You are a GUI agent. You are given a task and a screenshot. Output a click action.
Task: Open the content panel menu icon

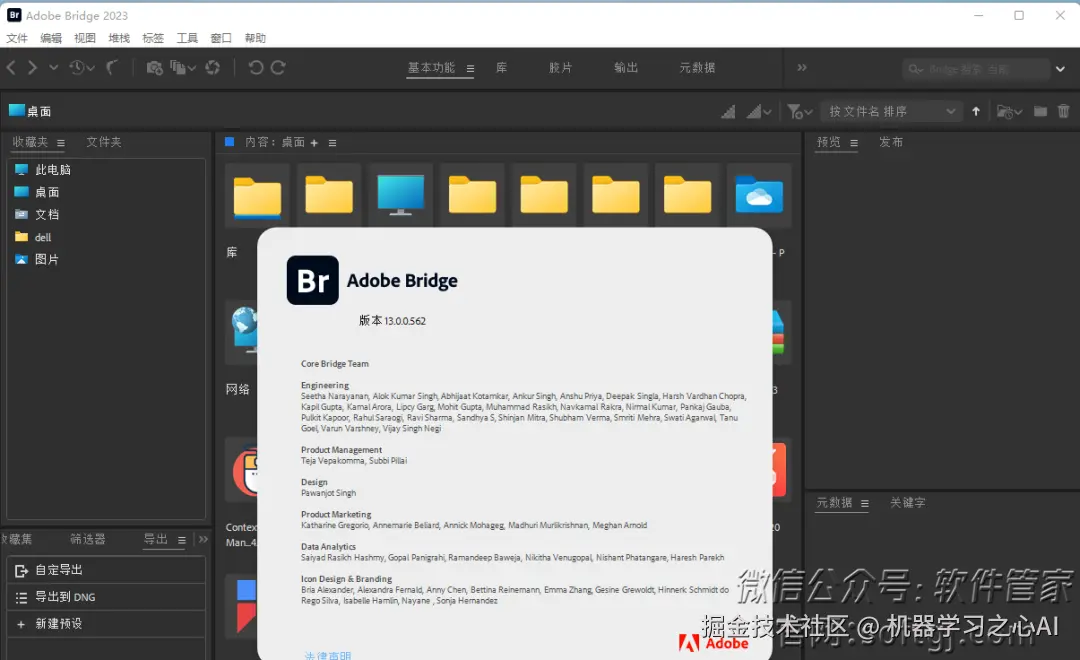(333, 143)
